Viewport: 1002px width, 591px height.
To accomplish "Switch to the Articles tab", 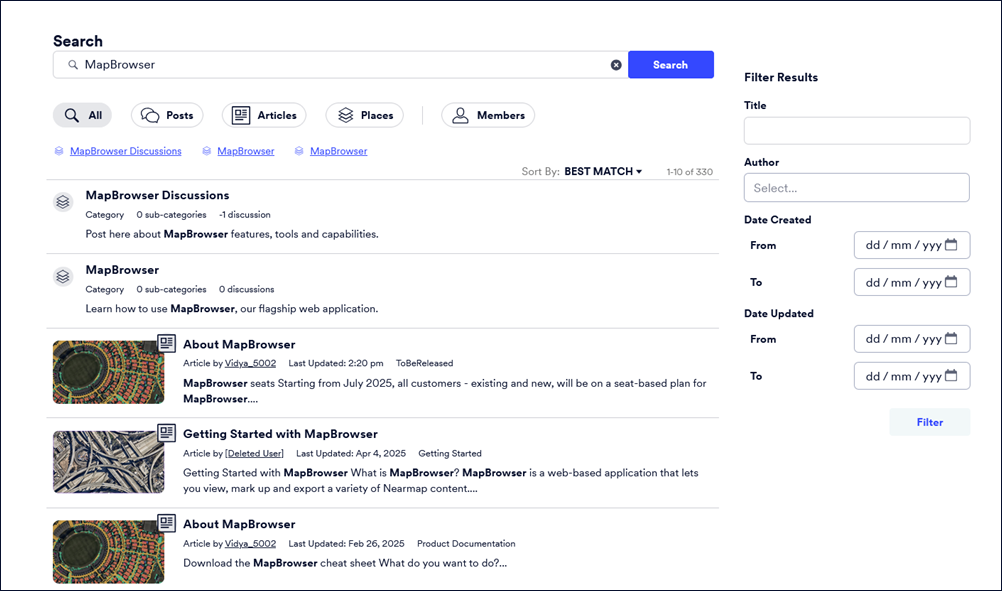I will tap(264, 115).
